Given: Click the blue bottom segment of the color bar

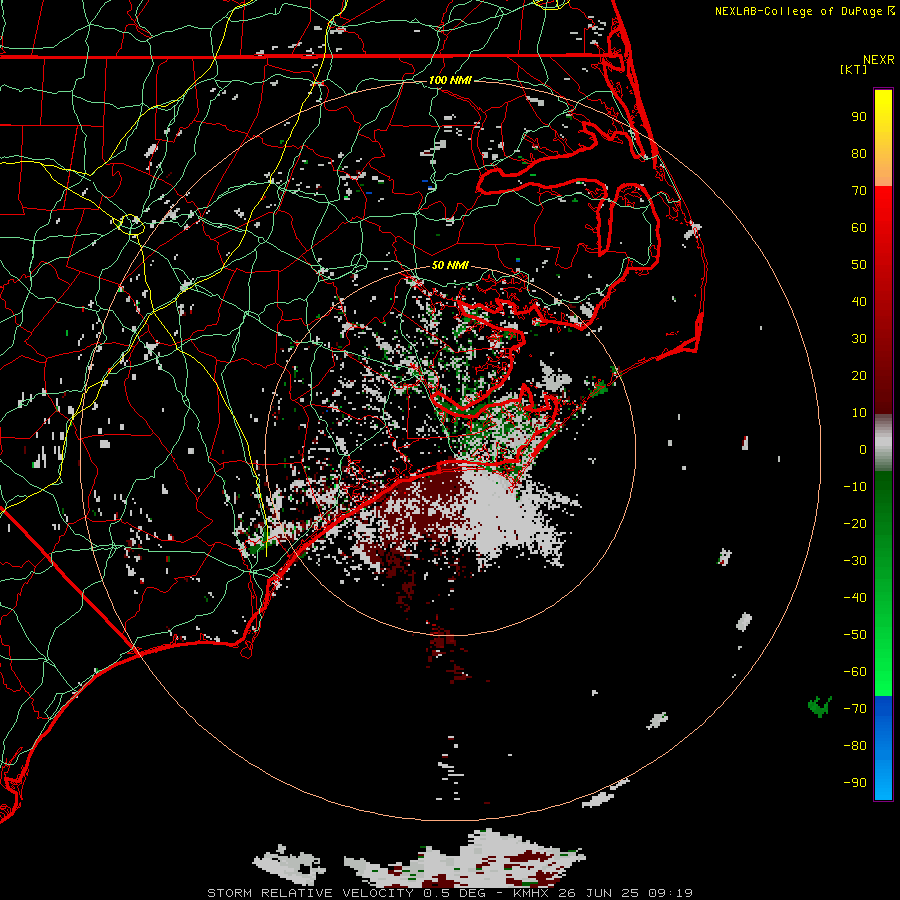Looking at the screenshot, I should pos(883,747).
